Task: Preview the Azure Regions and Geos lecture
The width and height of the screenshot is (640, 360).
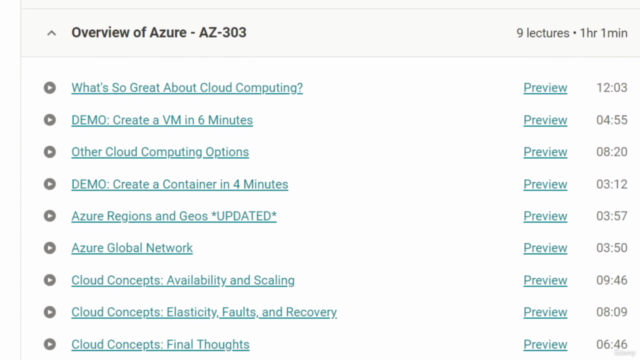Action: [545, 216]
